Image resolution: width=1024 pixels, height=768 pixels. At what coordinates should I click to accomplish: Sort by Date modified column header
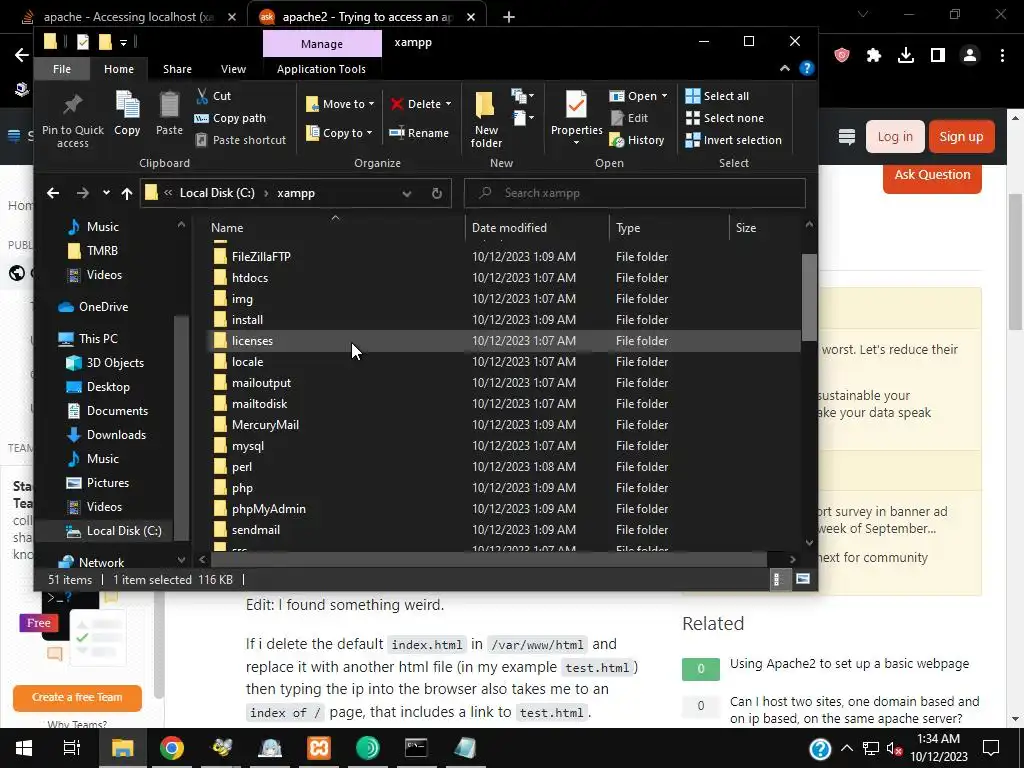(x=537, y=228)
